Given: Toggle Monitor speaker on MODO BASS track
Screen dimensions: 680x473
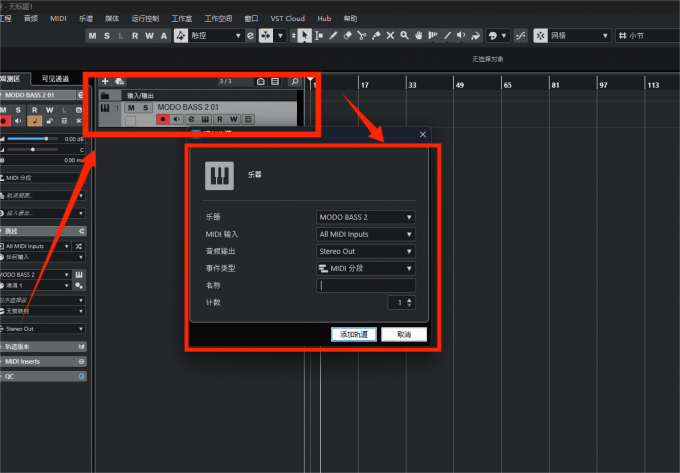Looking at the screenshot, I should pyautogui.click(x=177, y=119).
